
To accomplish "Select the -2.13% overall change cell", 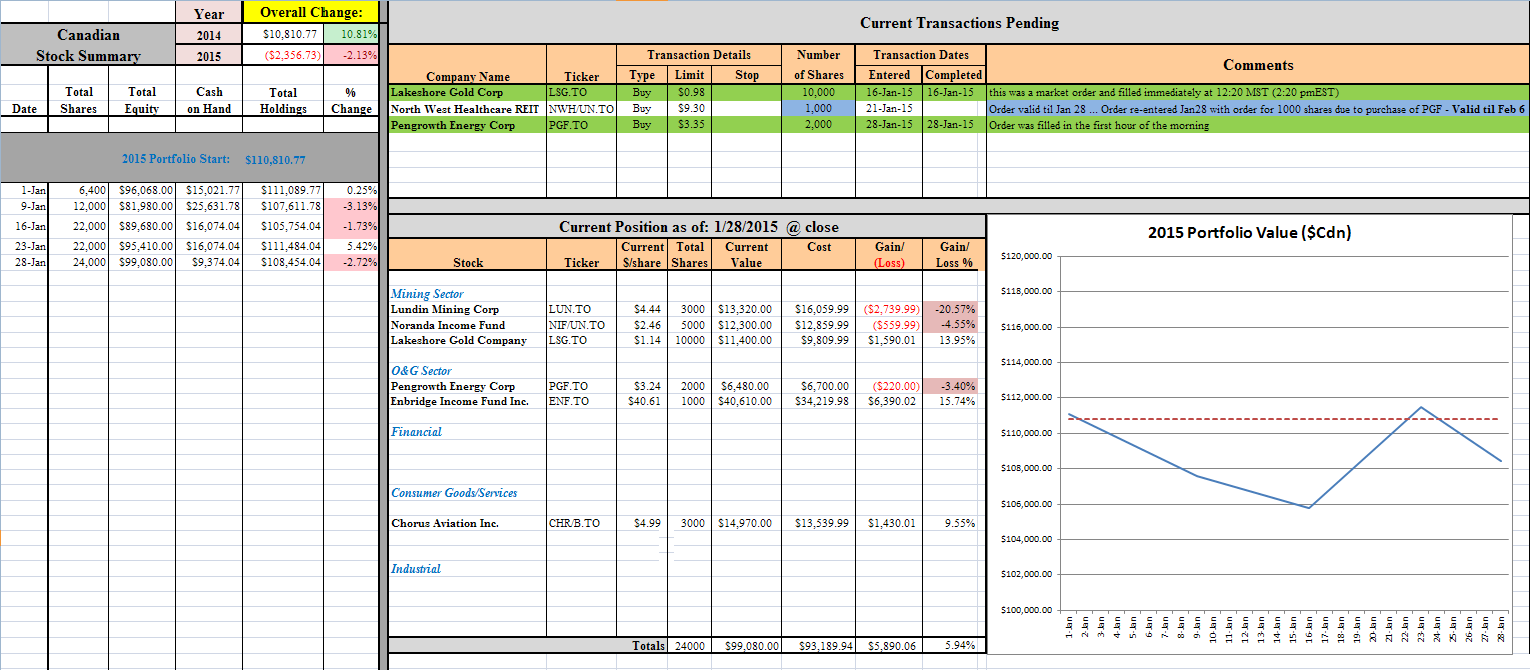I will click(x=352, y=55).
